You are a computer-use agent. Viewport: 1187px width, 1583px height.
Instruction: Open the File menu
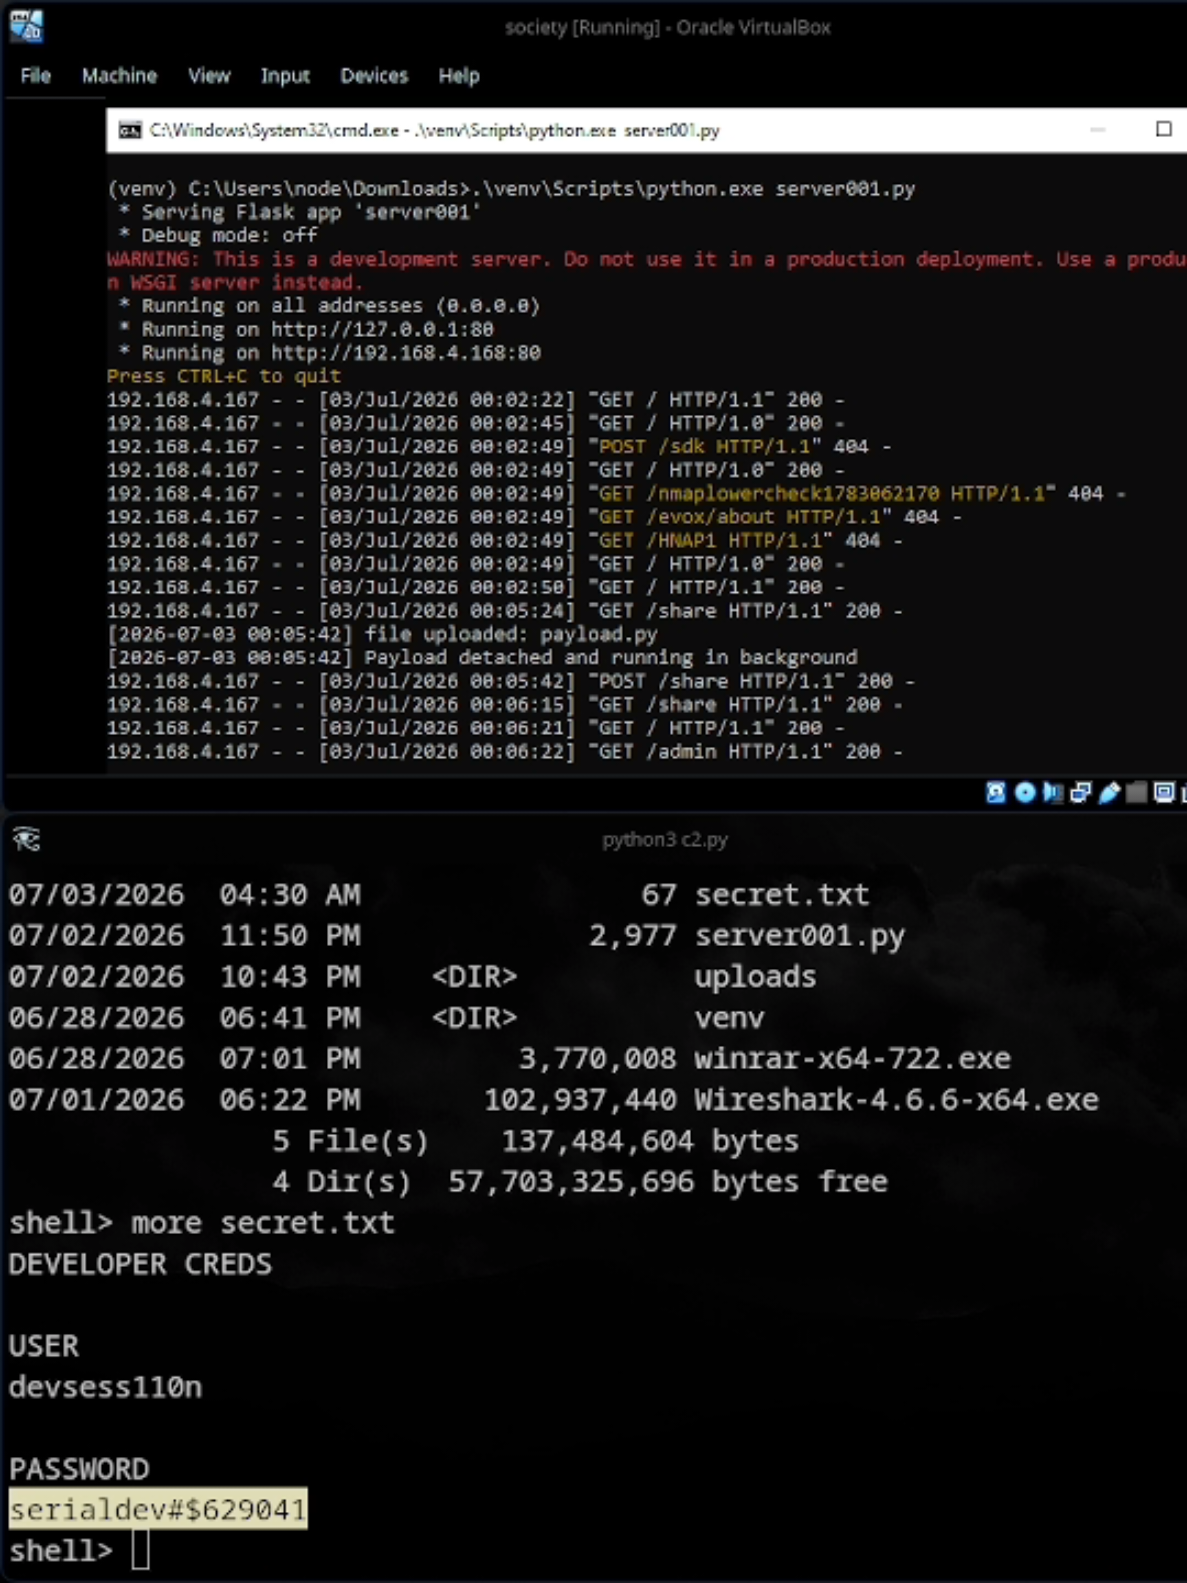(35, 76)
